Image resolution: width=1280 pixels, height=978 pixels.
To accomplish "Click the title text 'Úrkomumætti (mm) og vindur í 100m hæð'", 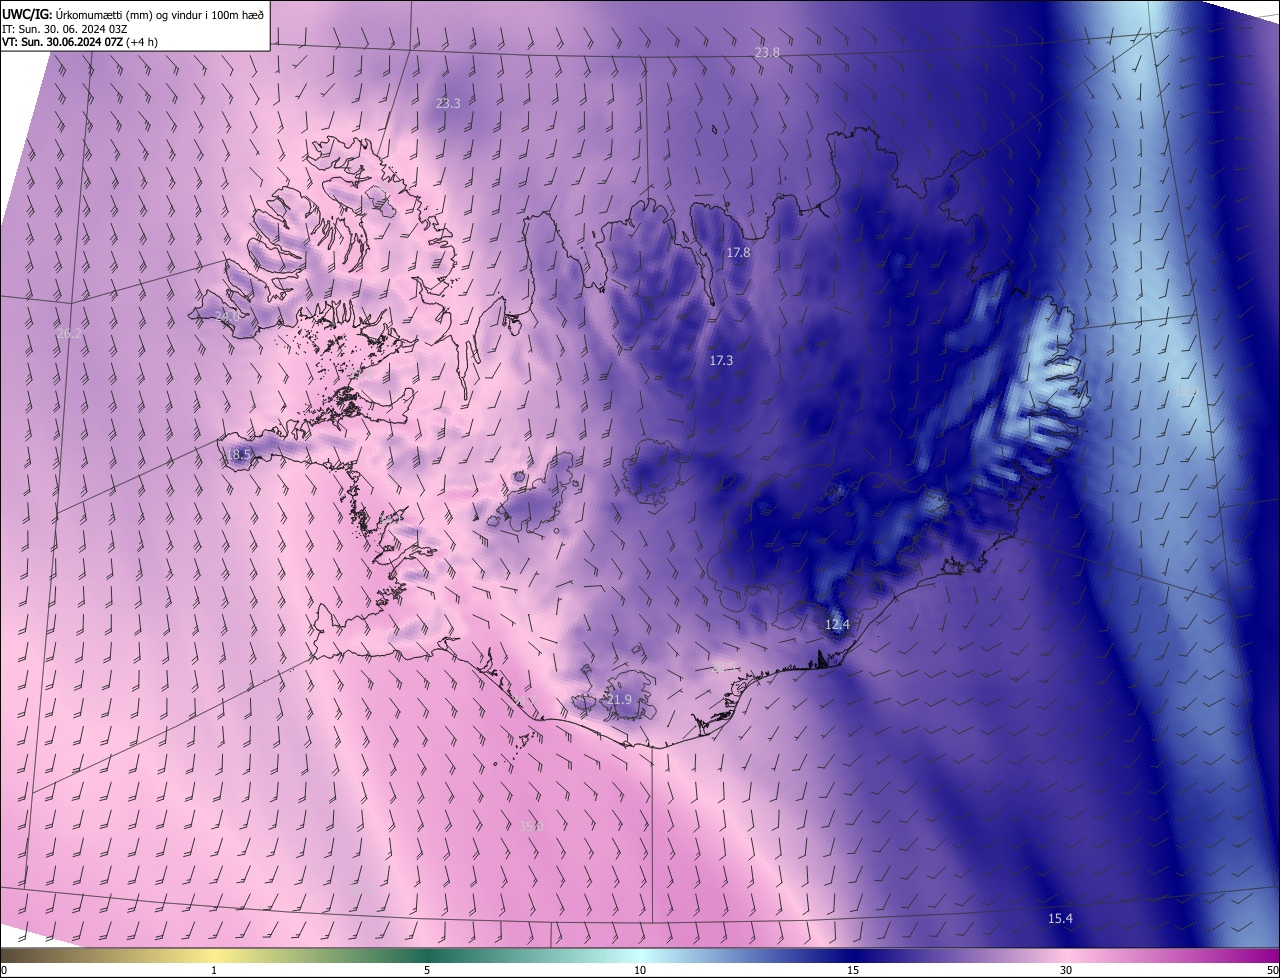I will click(x=160, y=13).
